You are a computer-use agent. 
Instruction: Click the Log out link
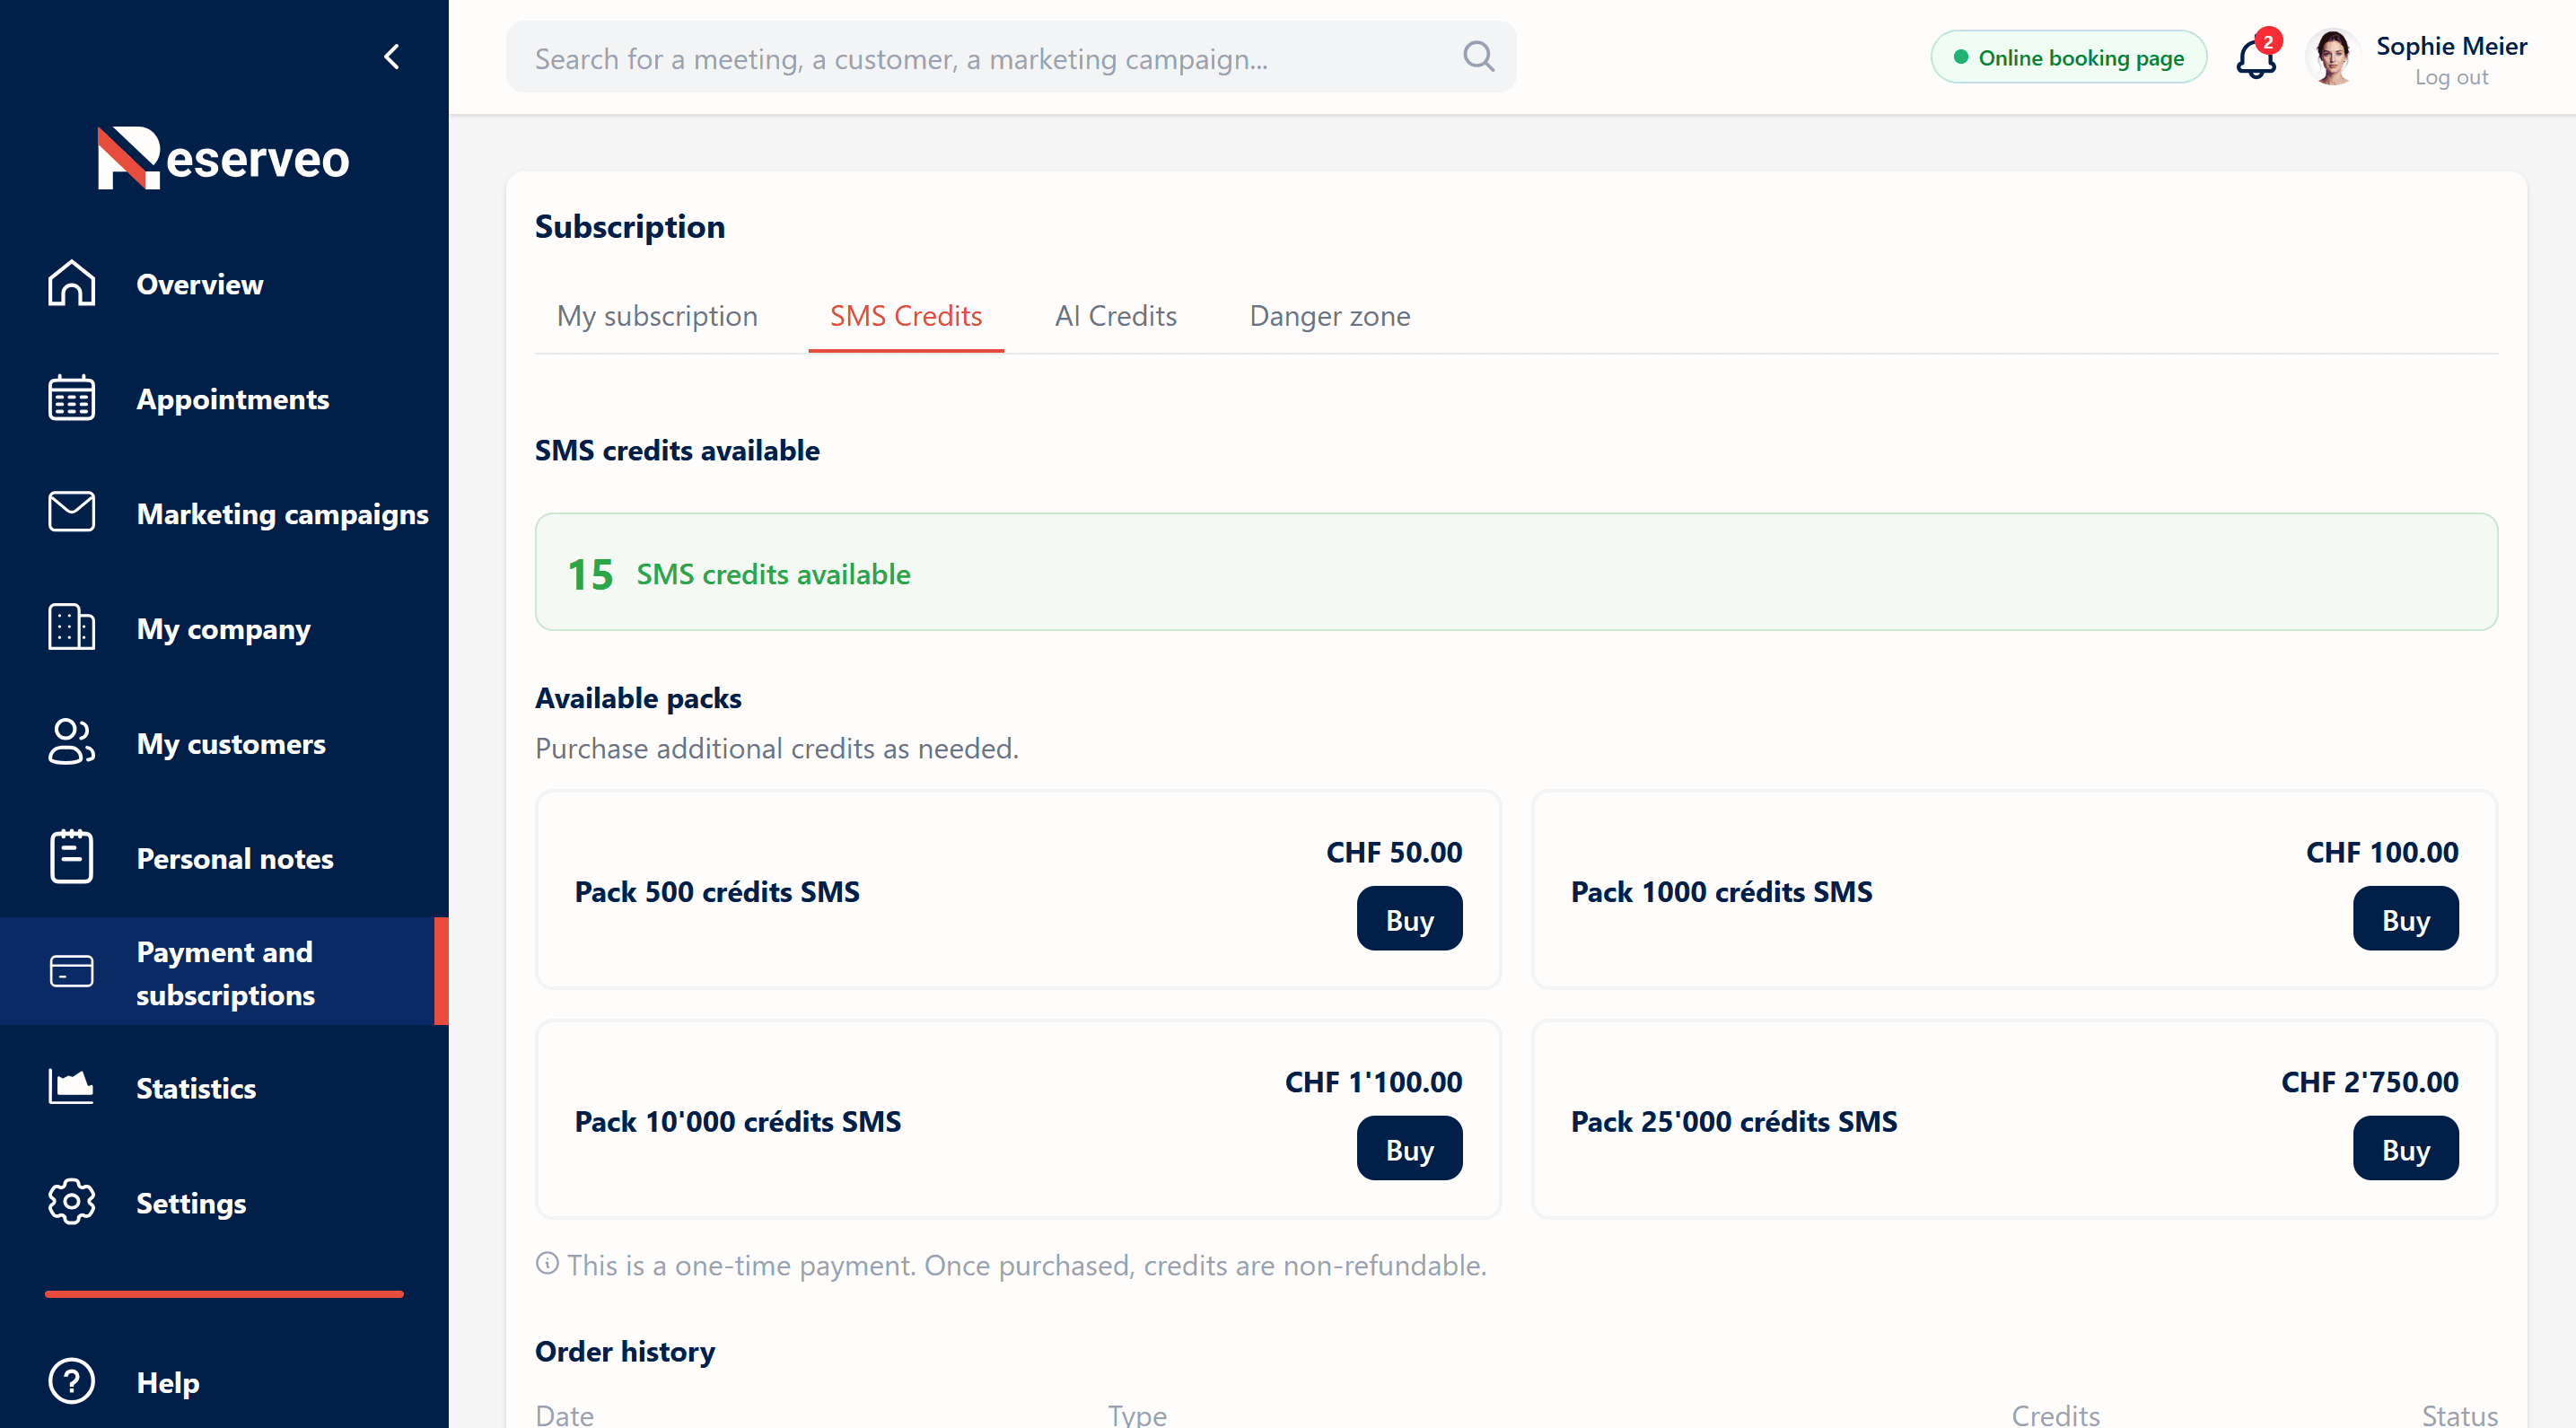click(2451, 78)
